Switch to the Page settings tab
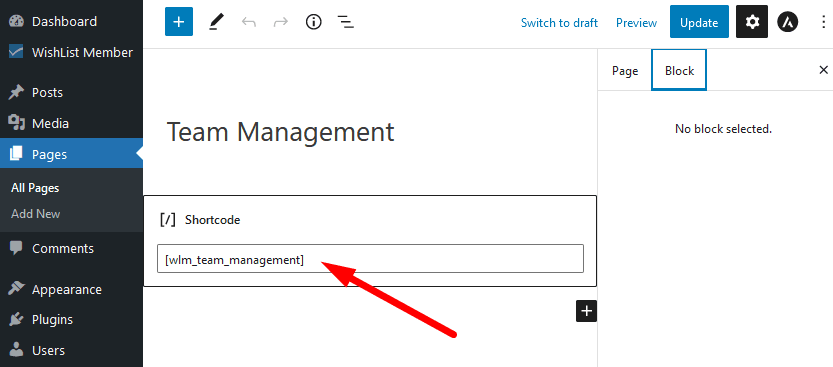 coord(625,71)
